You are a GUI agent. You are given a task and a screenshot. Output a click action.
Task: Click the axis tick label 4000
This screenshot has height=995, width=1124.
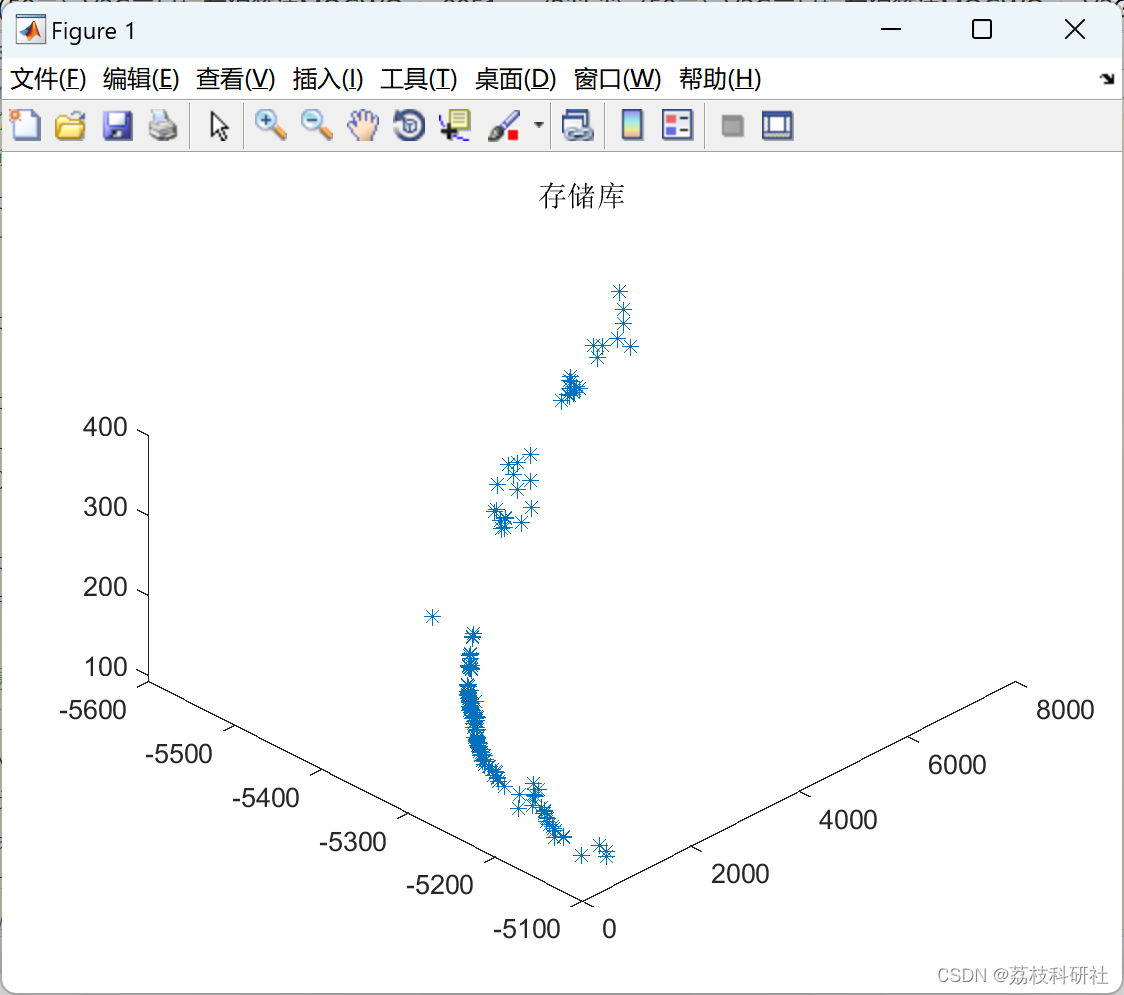pos(848,820)
